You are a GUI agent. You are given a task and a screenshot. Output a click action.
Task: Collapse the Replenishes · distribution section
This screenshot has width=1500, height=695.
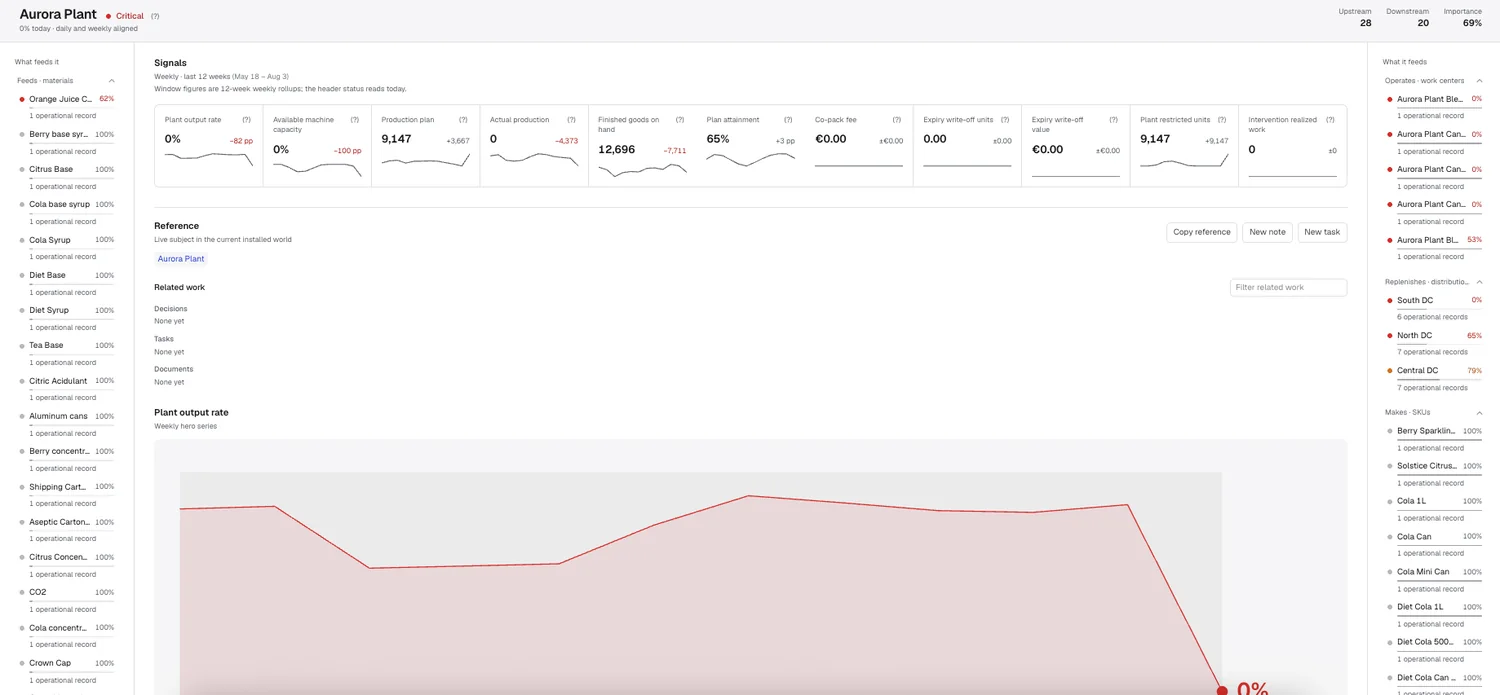[x=1479, y=282]
